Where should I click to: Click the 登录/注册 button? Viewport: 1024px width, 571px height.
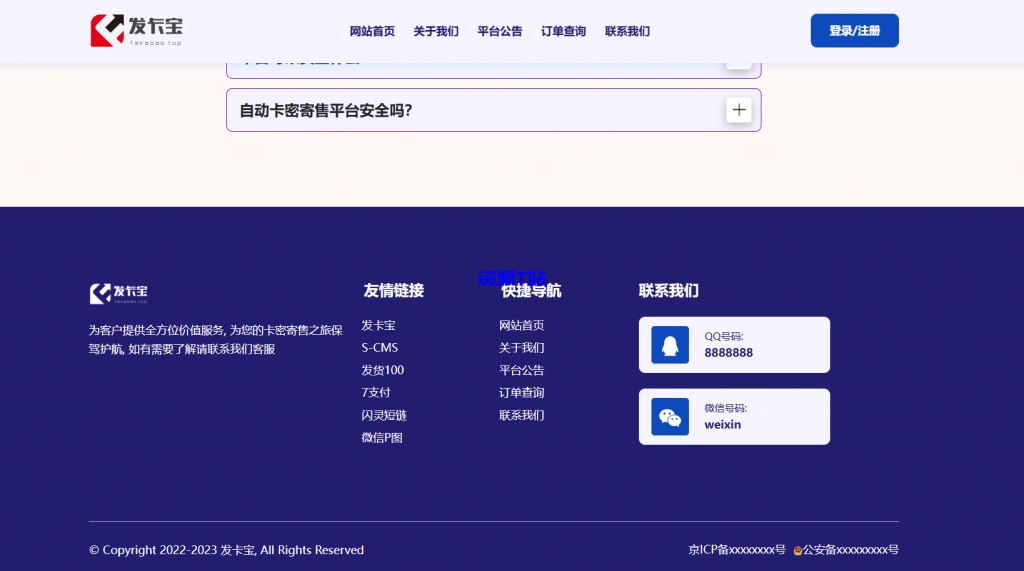854,31
